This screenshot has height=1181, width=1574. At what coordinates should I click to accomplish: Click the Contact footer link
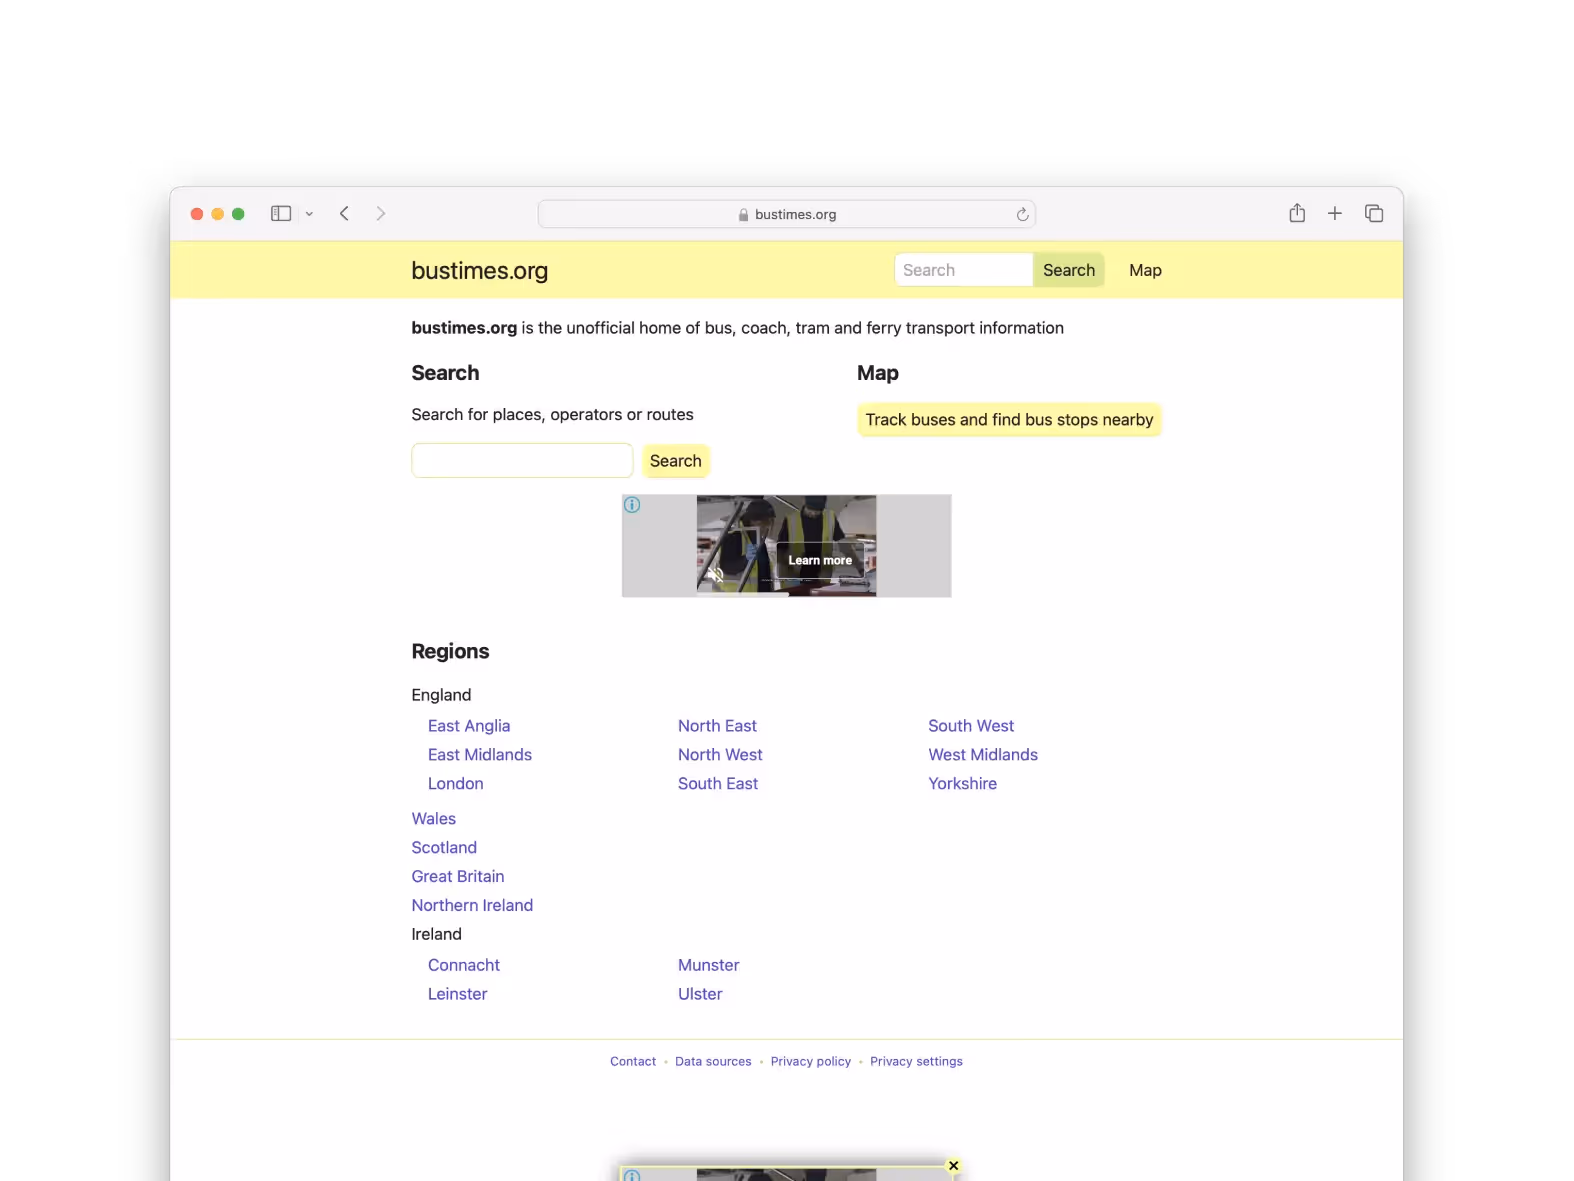633,1062
